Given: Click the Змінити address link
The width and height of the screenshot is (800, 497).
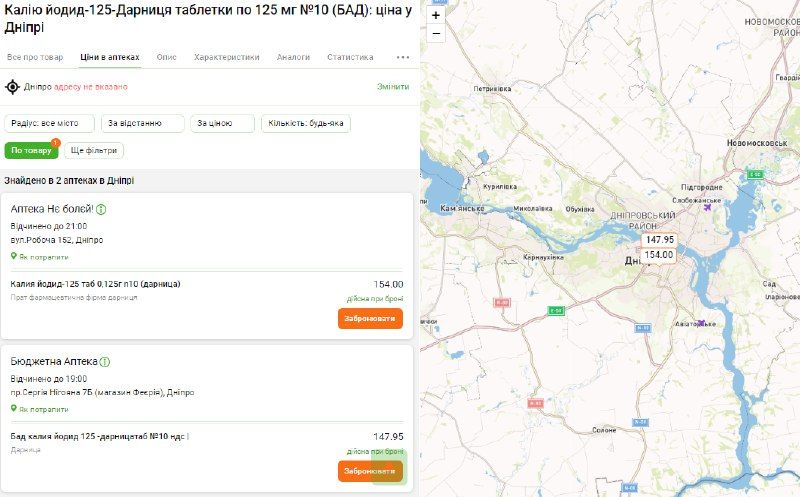Looking at the screenshot, I should pos(392,87).
